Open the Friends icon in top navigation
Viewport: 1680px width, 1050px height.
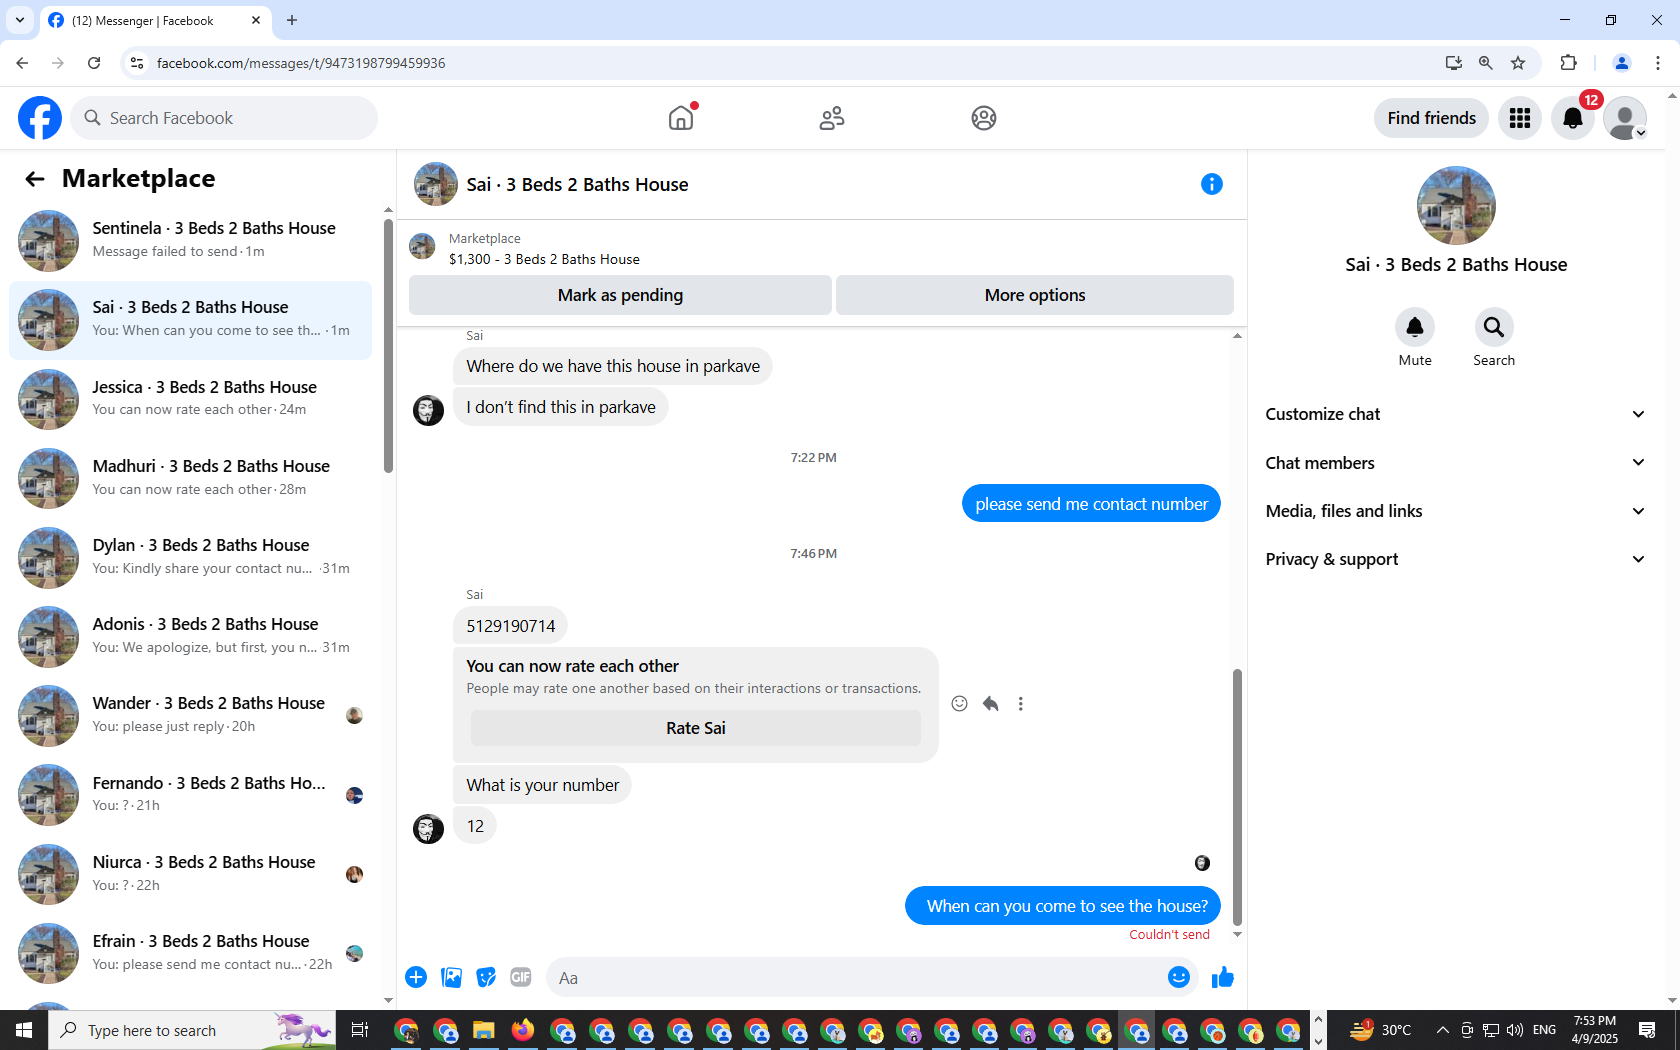832,118
